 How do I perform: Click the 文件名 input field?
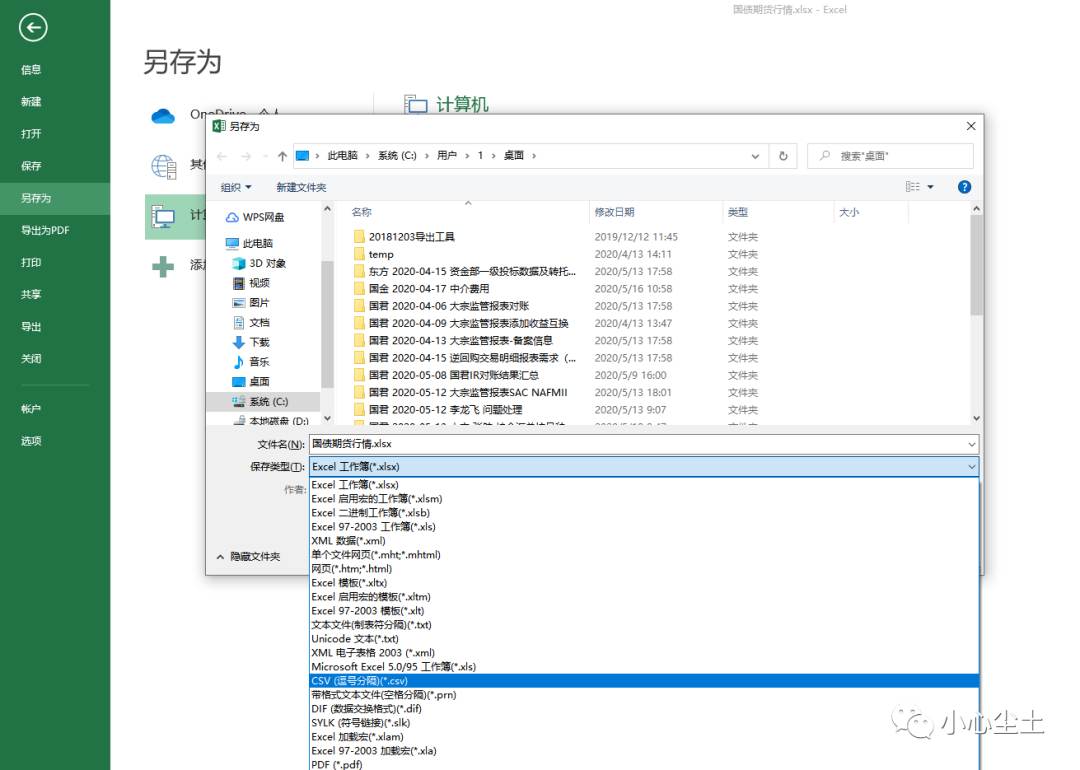click(x=637, y=444)
